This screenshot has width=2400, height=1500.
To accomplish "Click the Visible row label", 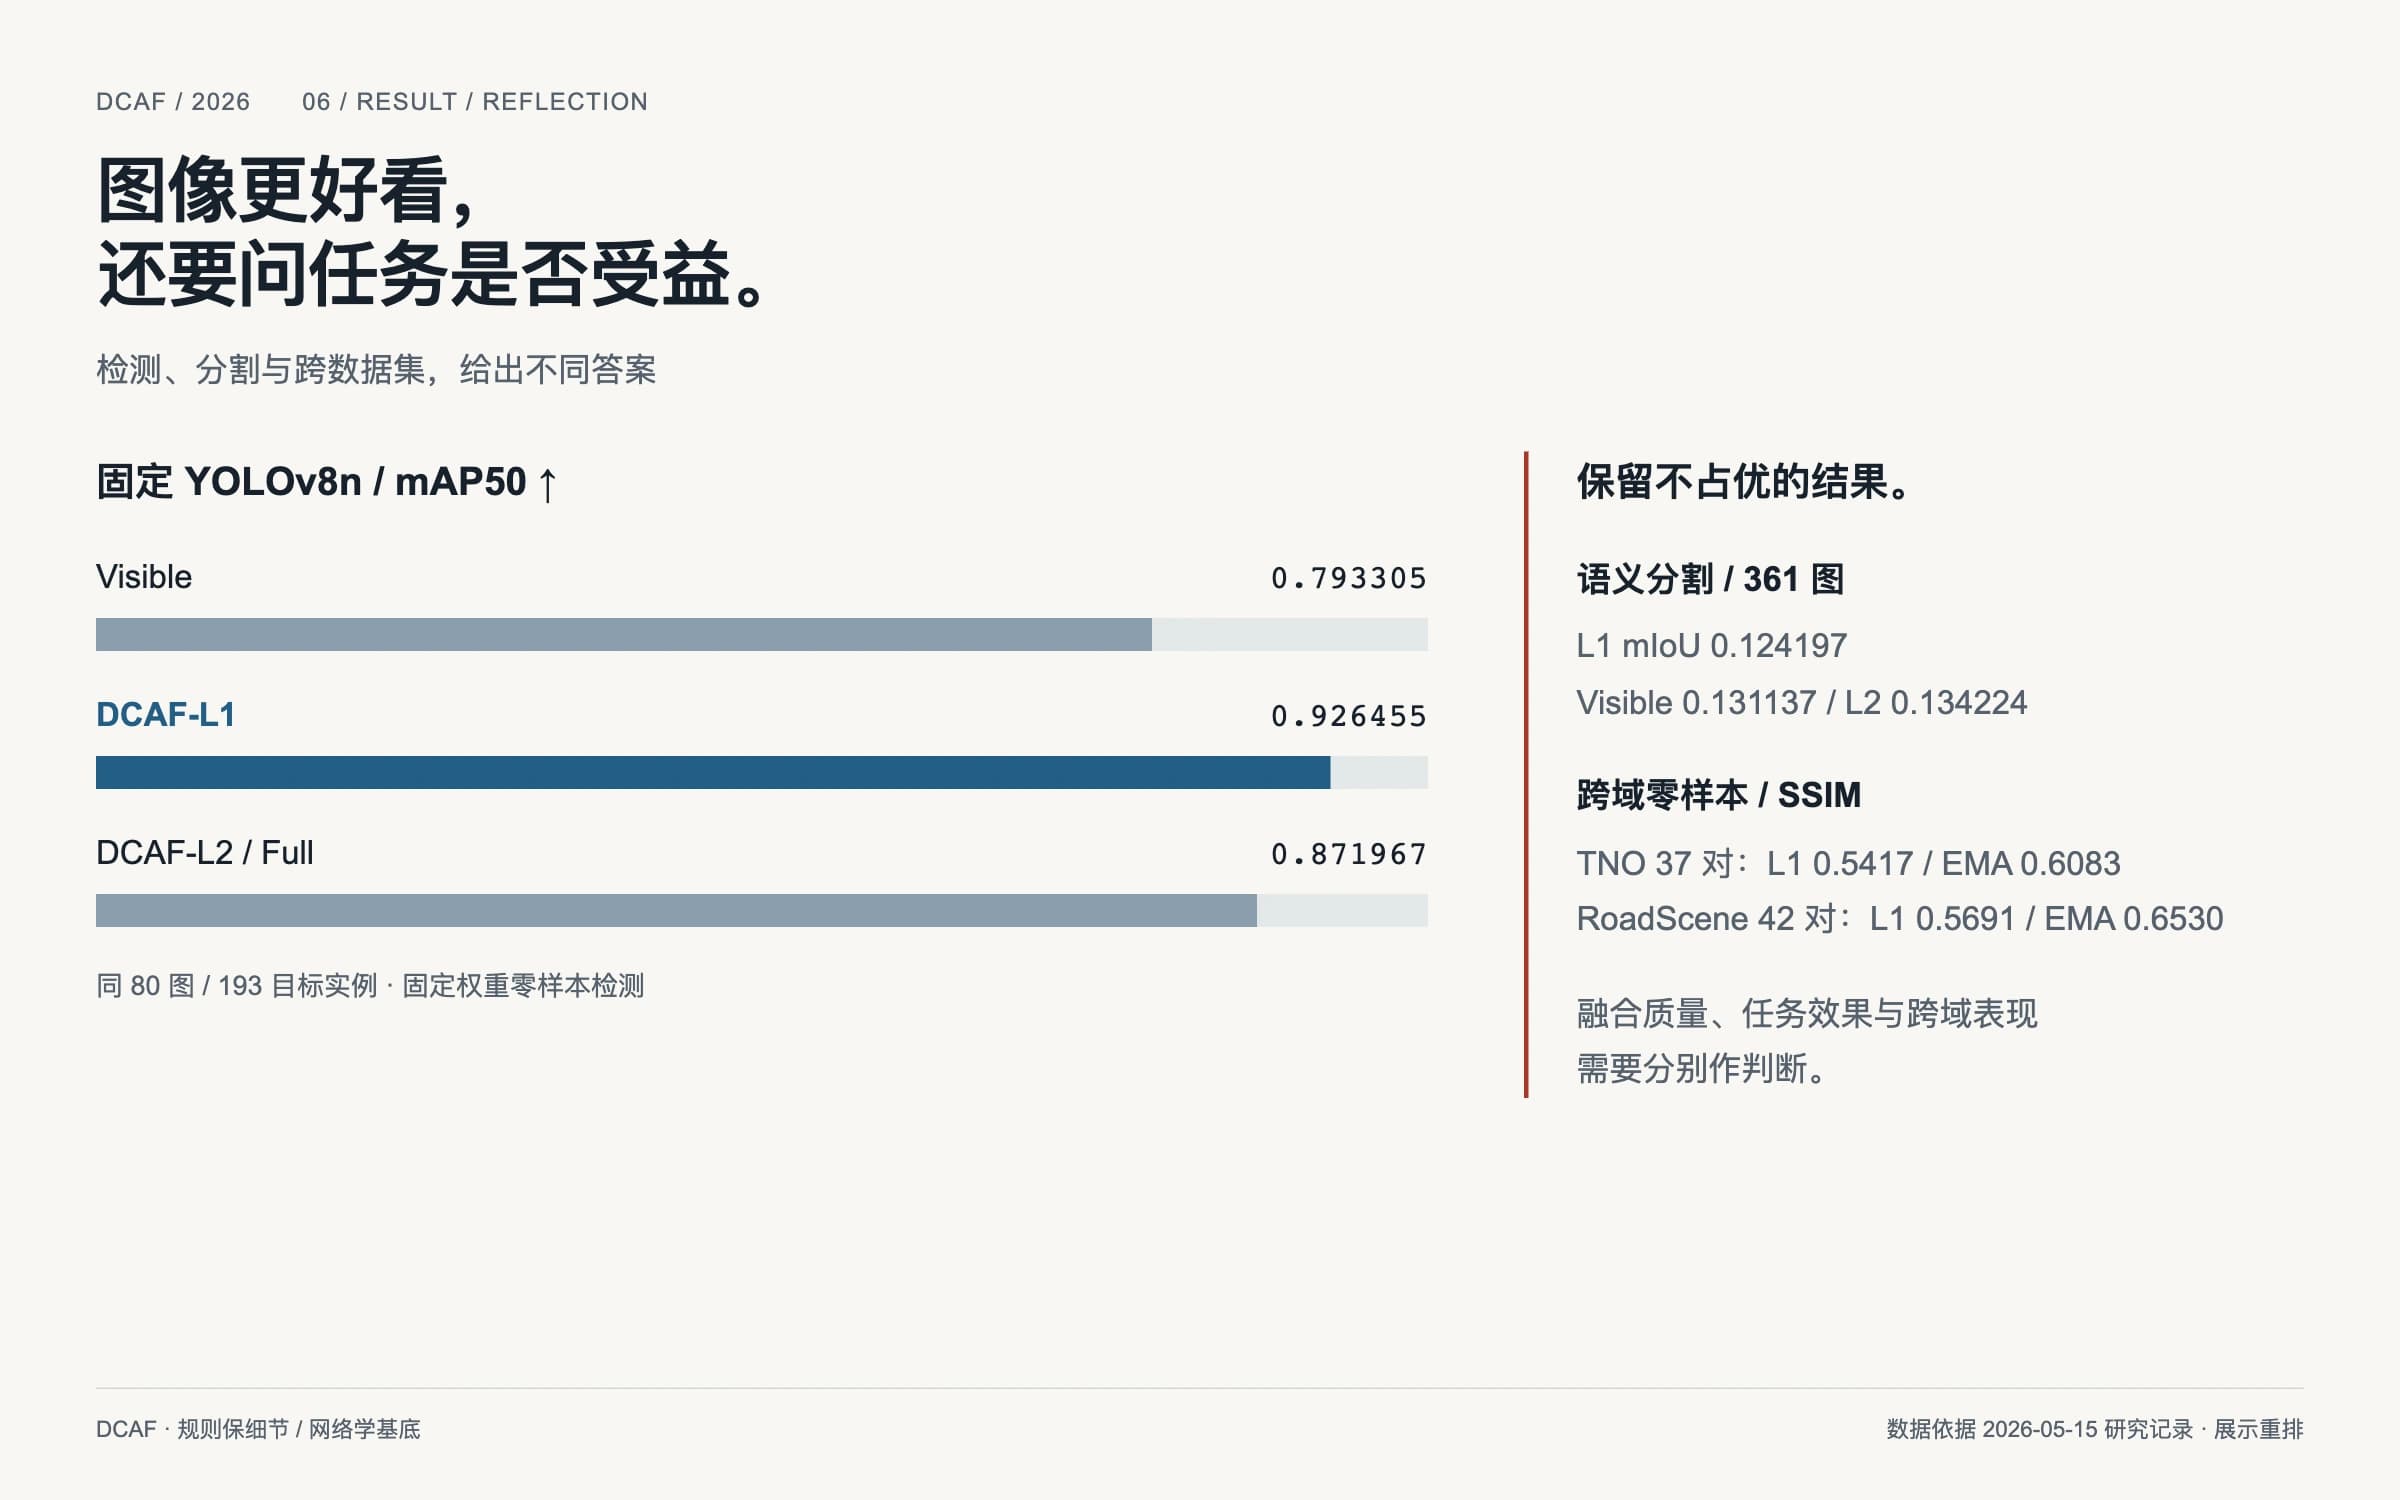I will (144, 577).
